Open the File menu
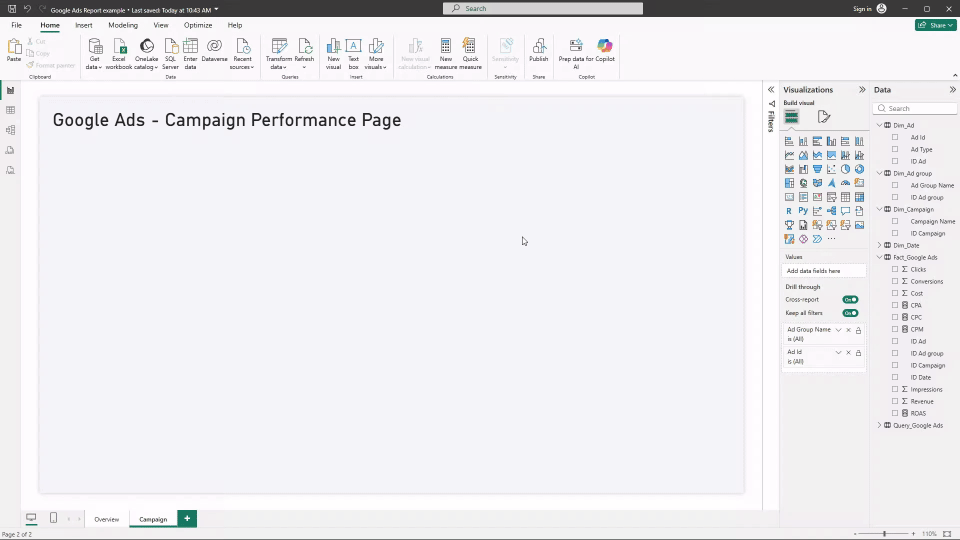This screenshot has width=960, height=540. coord(17,25)
